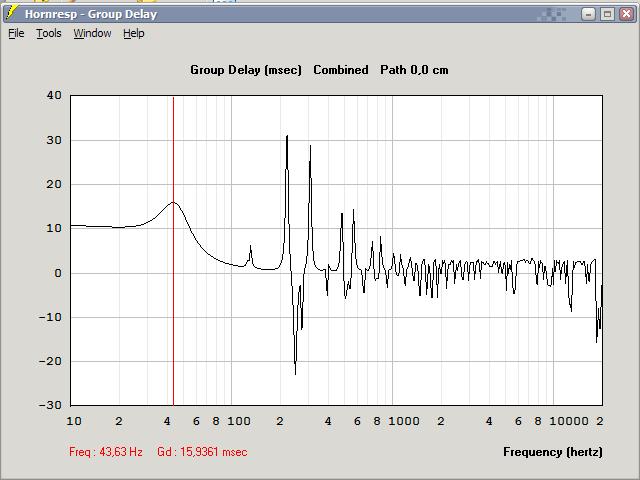Minimize the Hornresp Group Delay window
This screenshot has height=480, width=640.
(588, 14)
